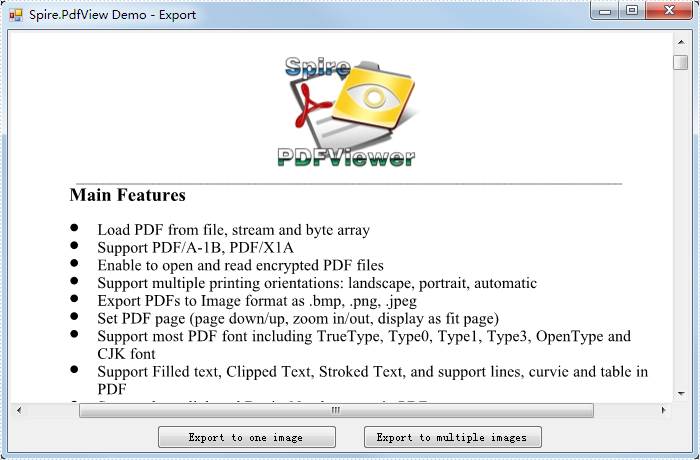Screen dimensions: 700x460
Task: Click 'Support Filled text, Clipped Text' line
Action: tap(373, 380)
